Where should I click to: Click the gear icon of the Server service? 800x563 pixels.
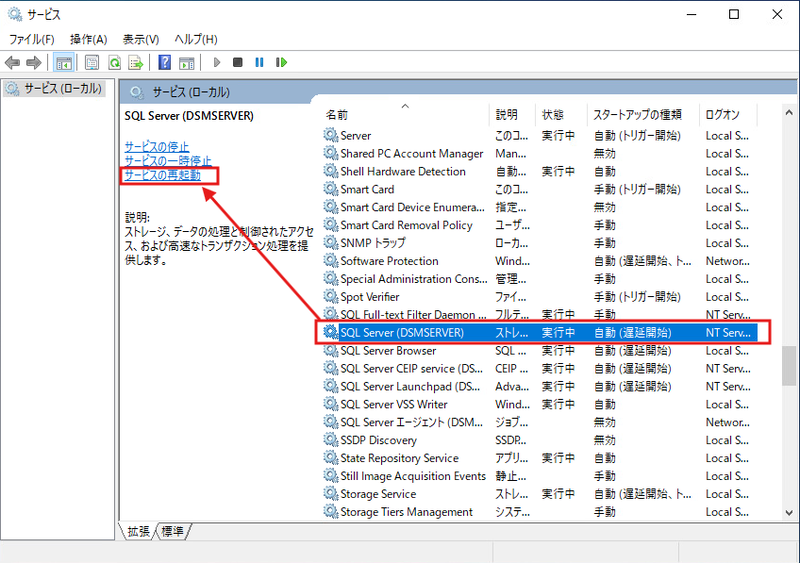click(331, 135)
